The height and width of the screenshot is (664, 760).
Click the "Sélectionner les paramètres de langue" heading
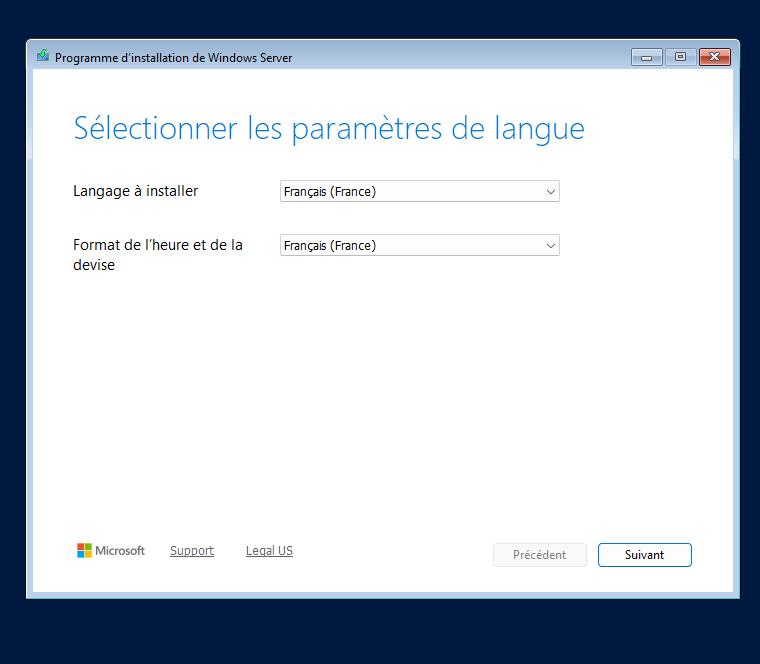pyautogui.click(x=329, y=129)
